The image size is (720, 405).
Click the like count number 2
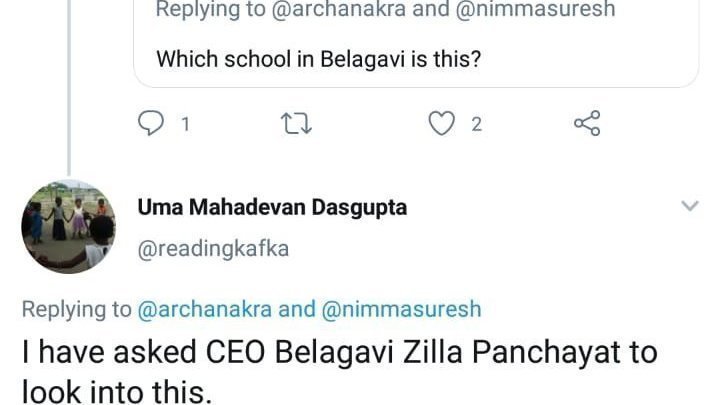coord(477,125)
